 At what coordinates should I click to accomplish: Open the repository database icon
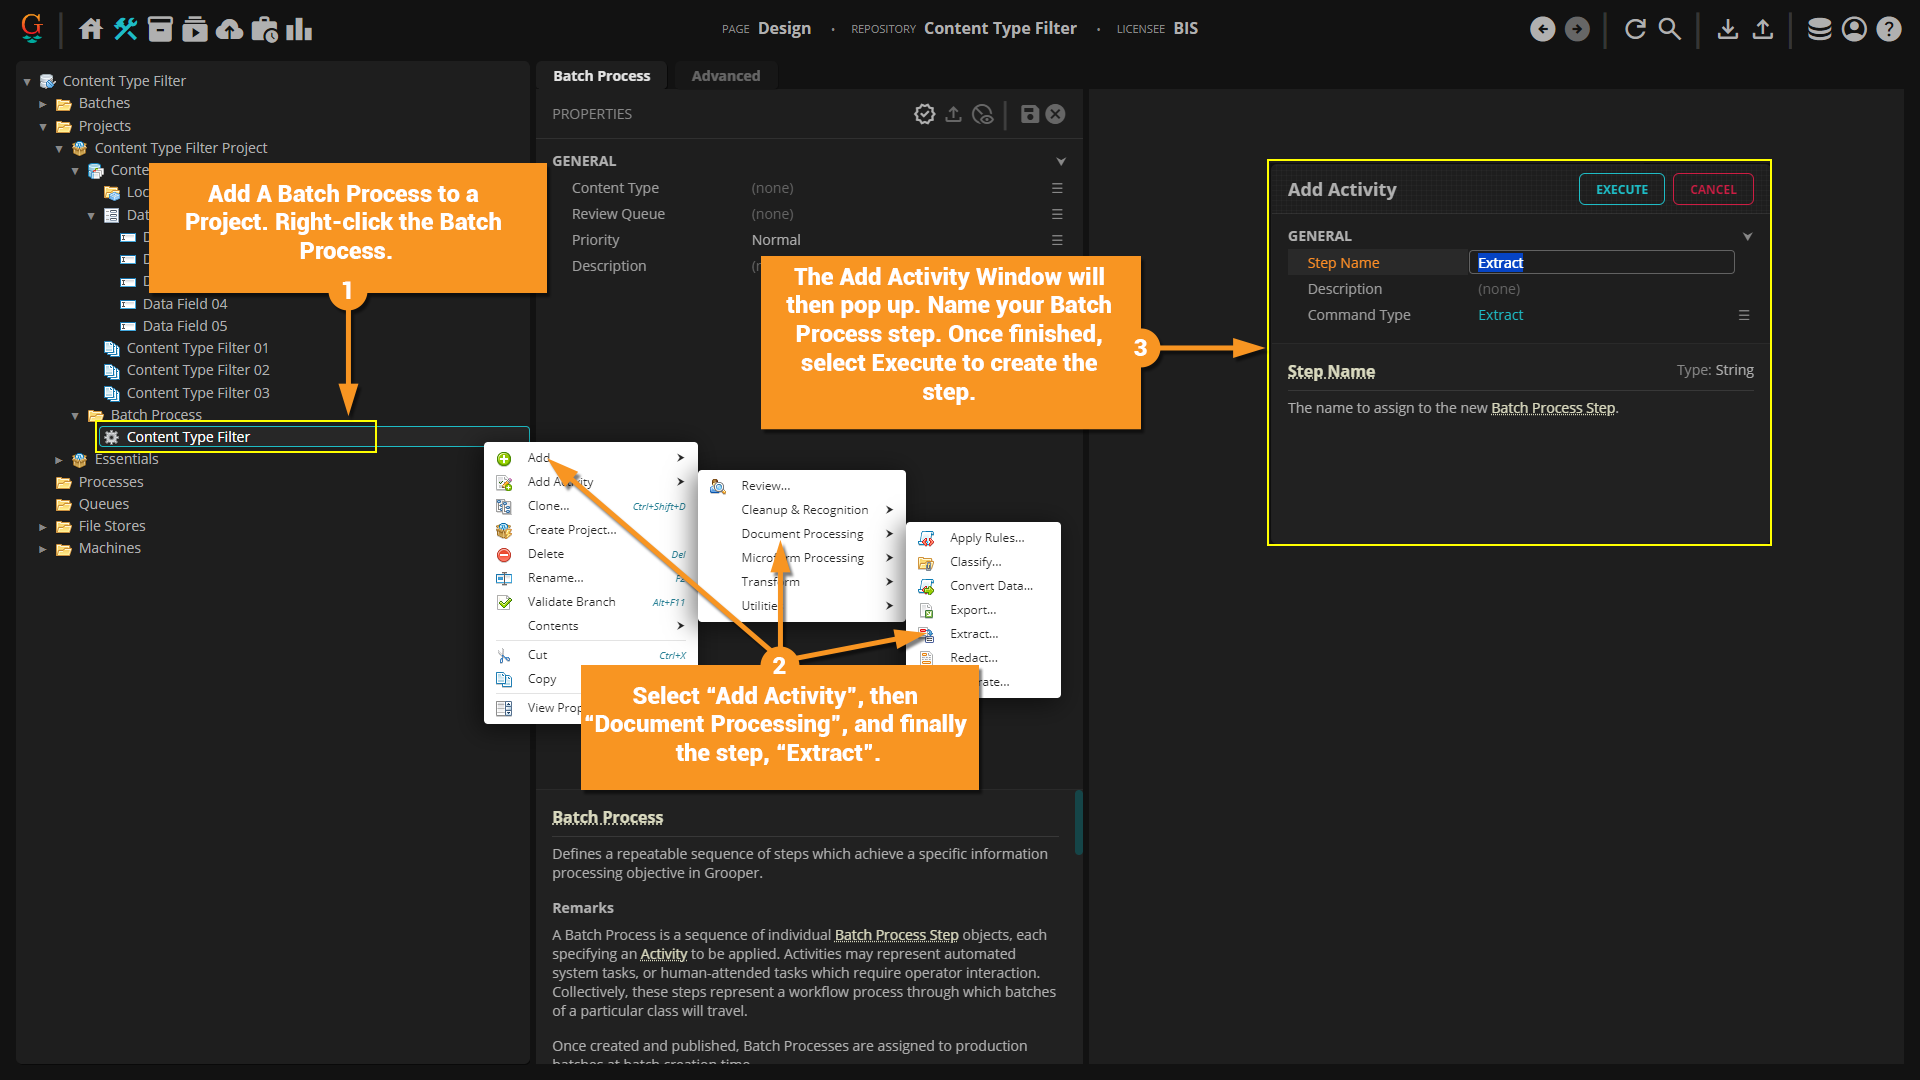point(1820,29)
